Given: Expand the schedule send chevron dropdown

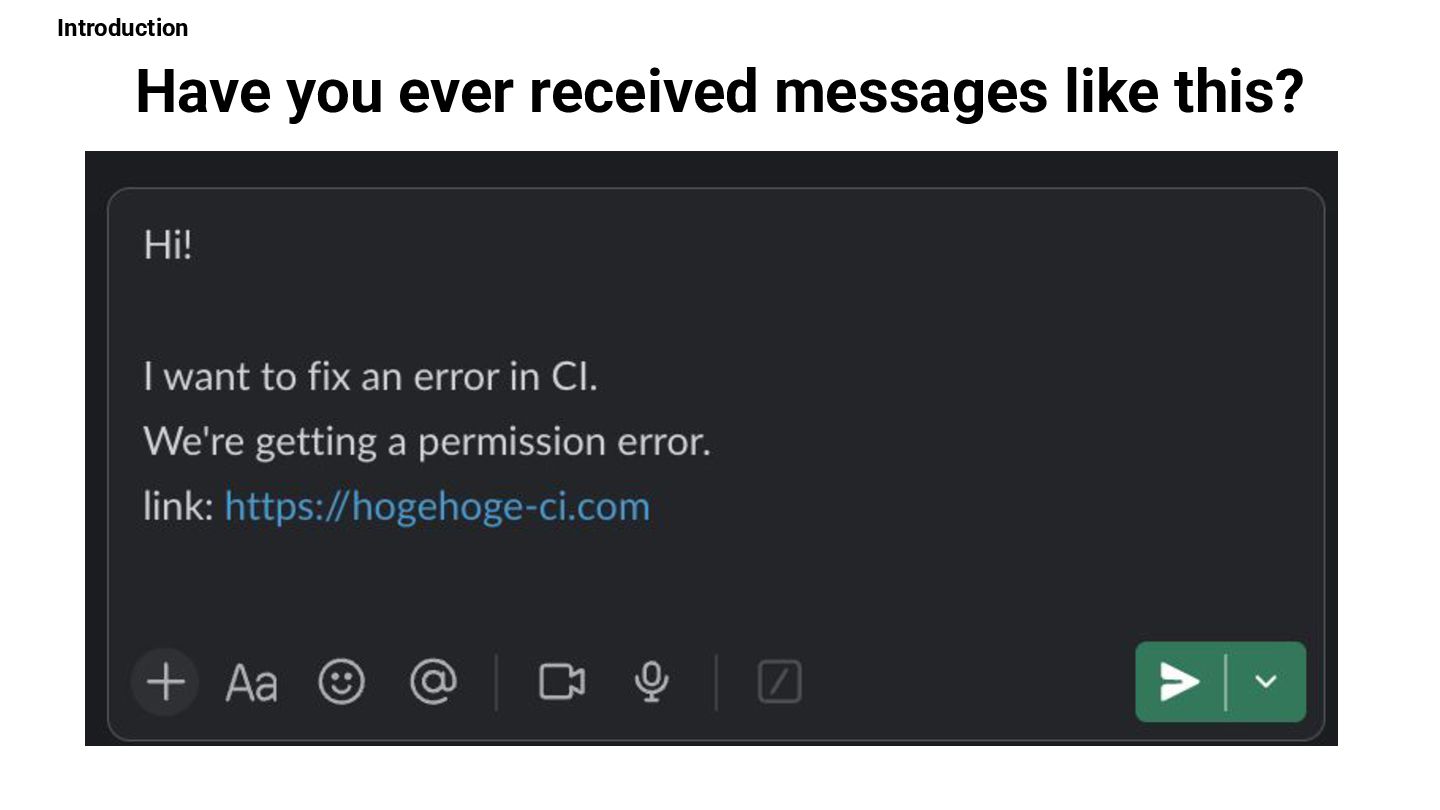Looking at the screenshot, I should (x=1266, y=682).
